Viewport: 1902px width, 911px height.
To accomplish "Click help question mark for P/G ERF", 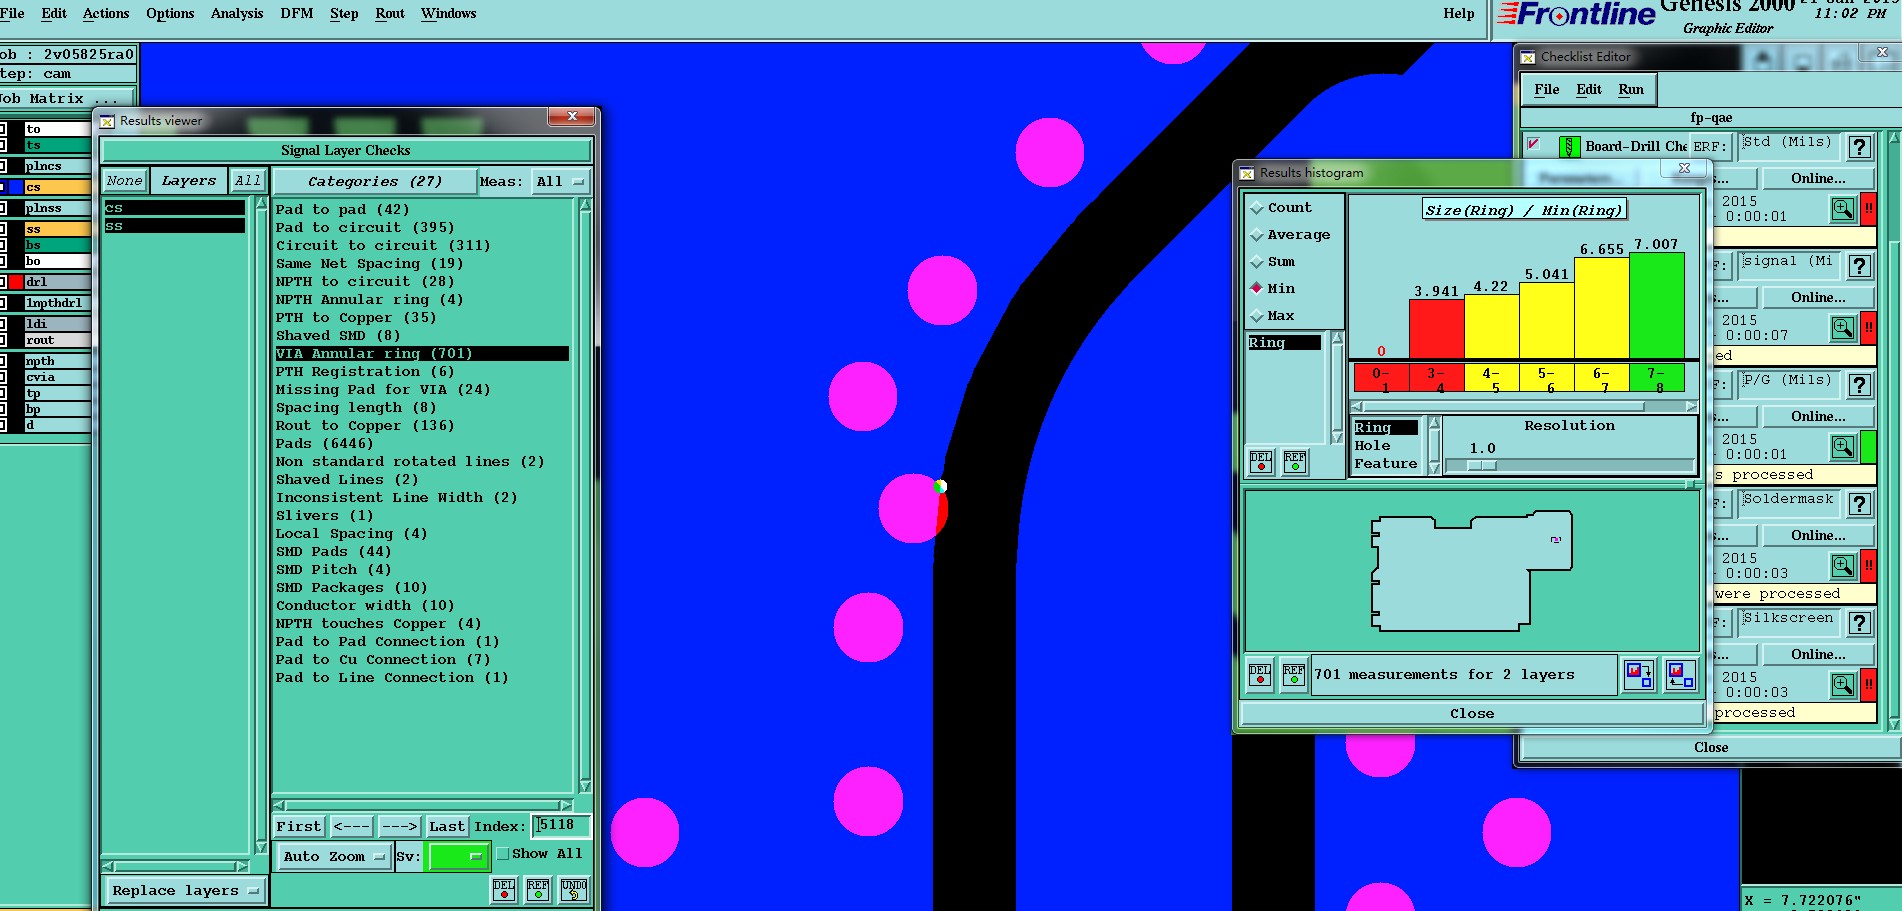I will coord(1860,385).
